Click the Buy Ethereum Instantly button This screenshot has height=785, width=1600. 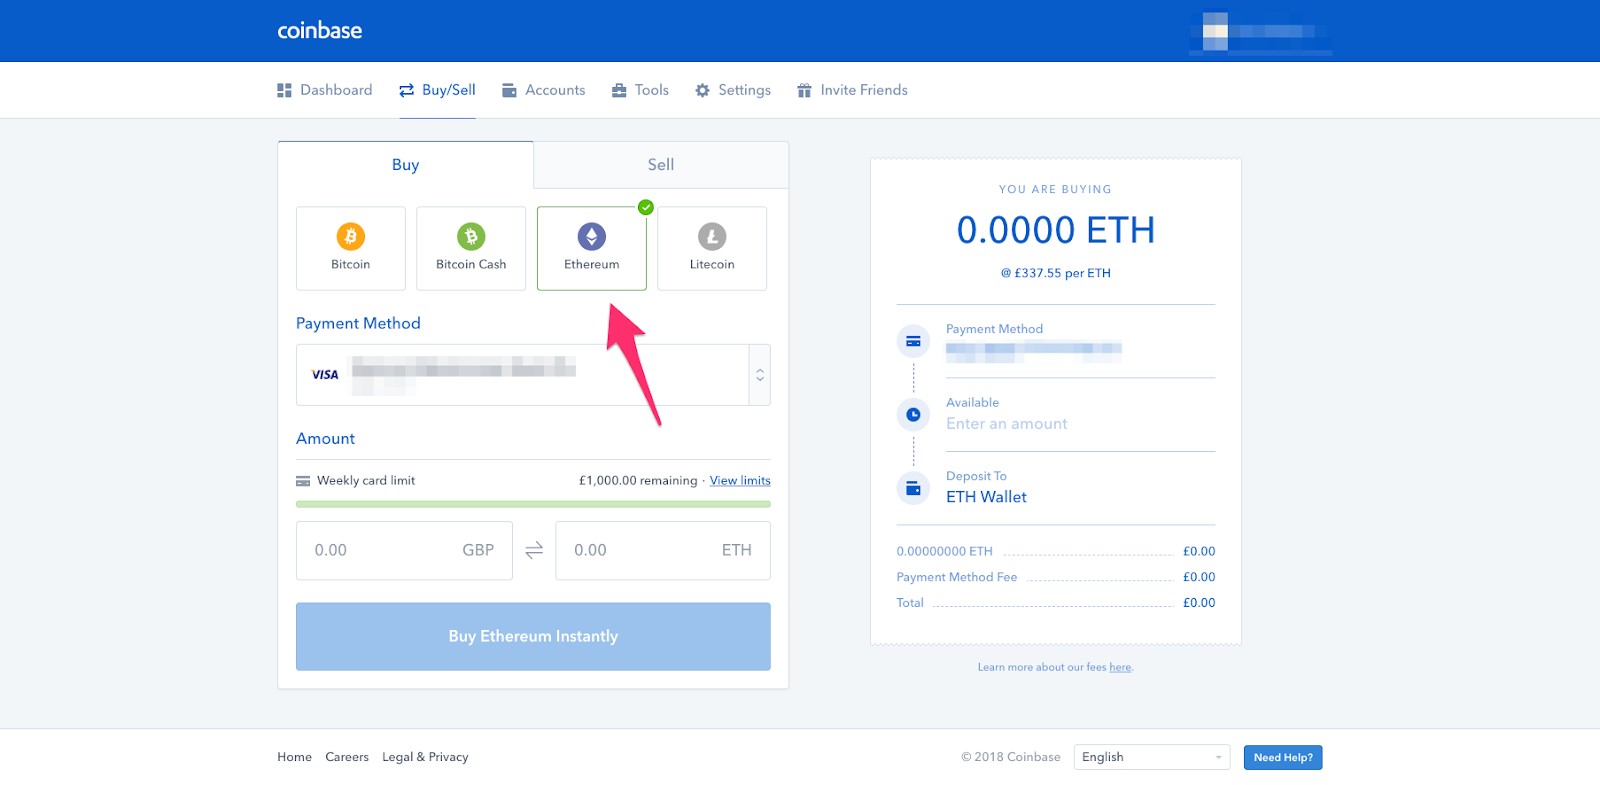(533, 636)
